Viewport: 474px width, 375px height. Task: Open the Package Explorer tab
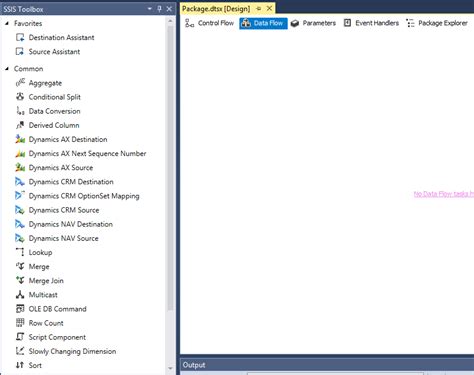pos(437,23)
